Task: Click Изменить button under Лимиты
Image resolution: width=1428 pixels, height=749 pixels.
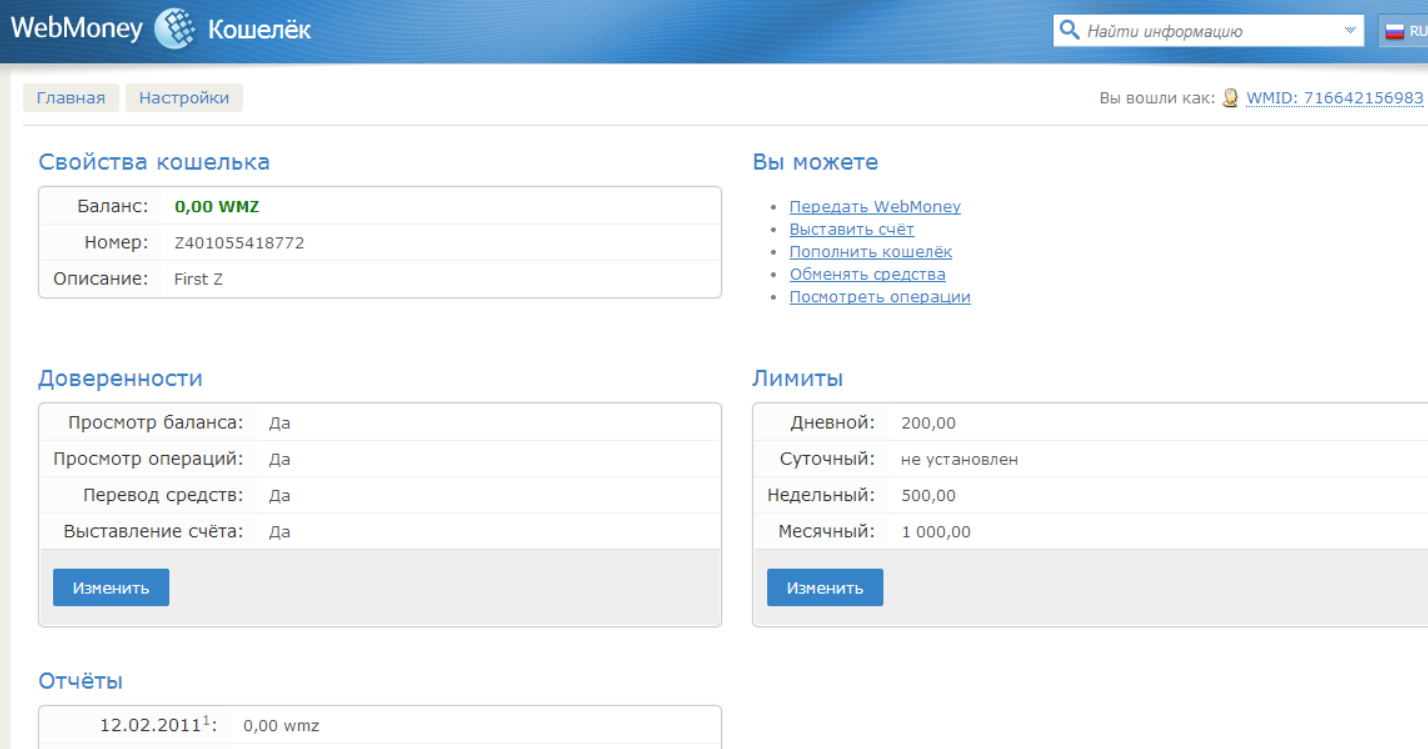Action: (825, 588)
